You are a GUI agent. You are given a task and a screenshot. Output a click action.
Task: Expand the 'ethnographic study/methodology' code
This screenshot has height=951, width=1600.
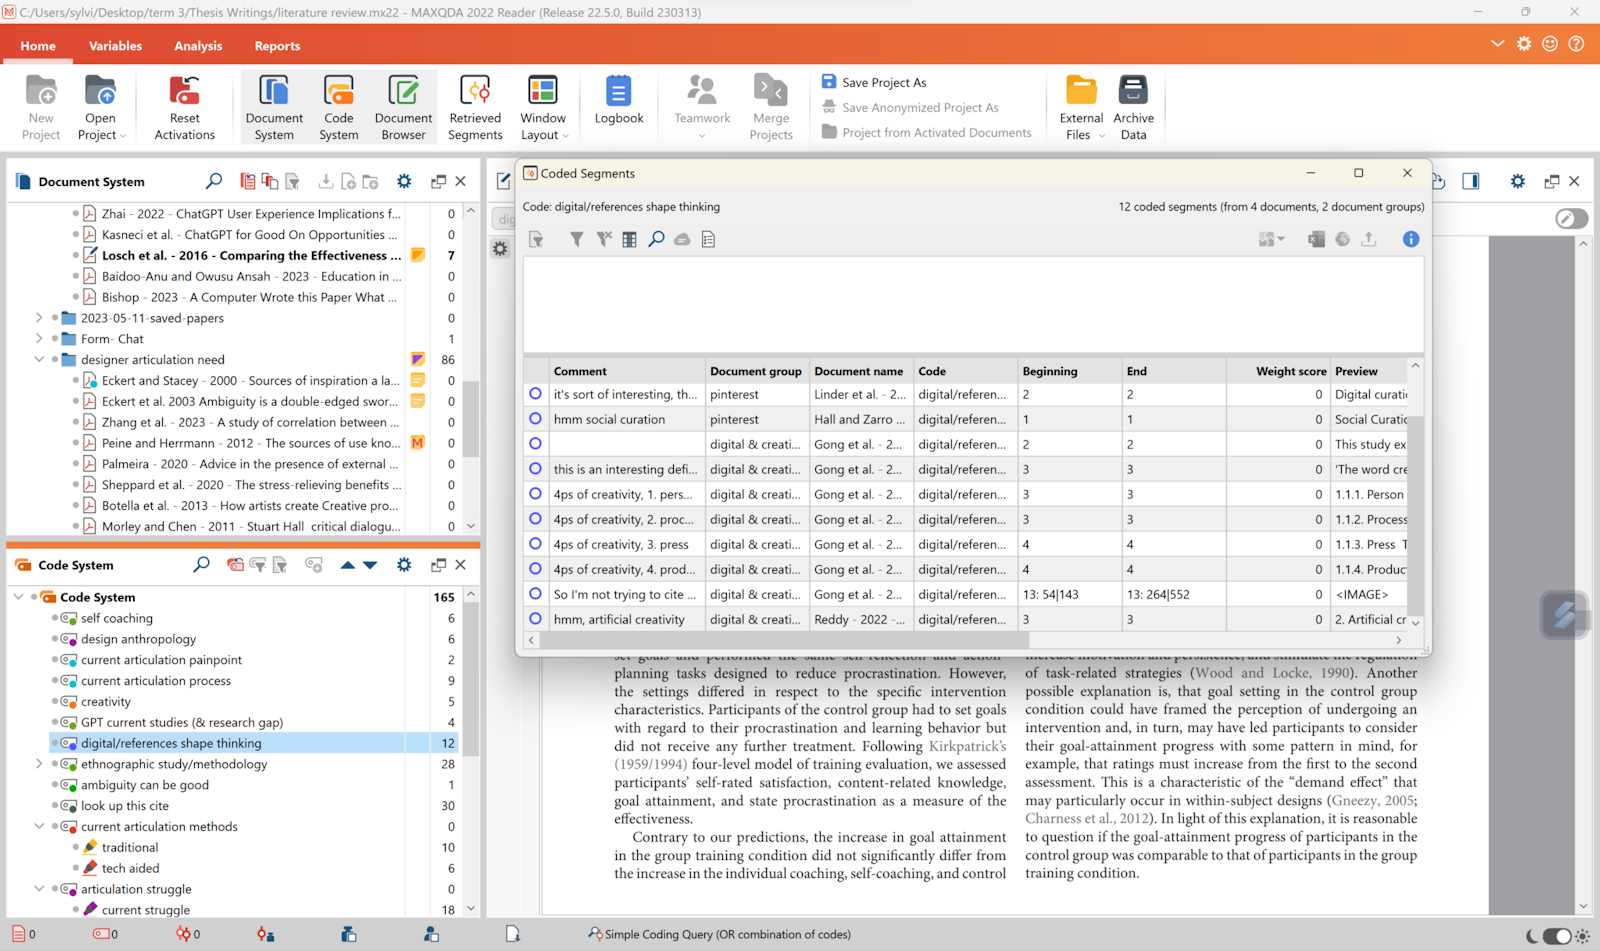pyautogui.click(x=39, y=764)
